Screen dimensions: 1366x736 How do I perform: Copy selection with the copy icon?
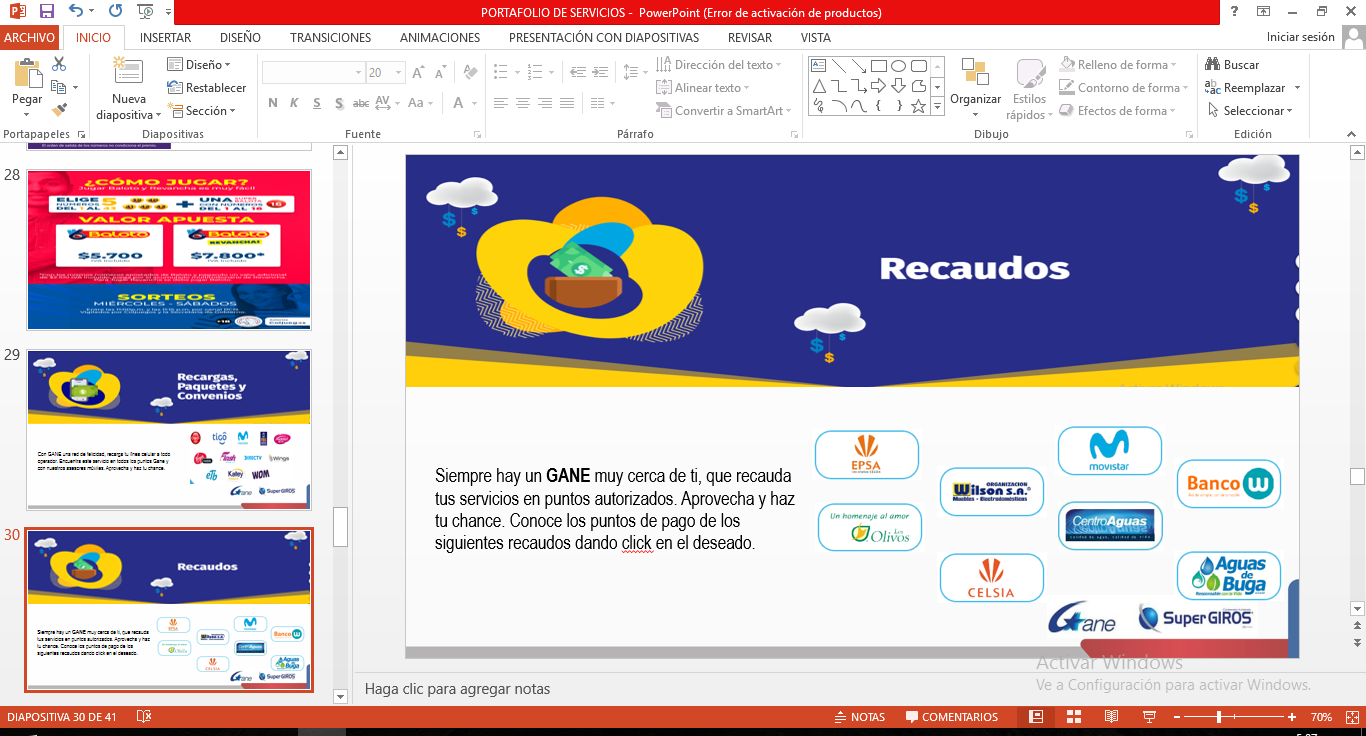59,87
